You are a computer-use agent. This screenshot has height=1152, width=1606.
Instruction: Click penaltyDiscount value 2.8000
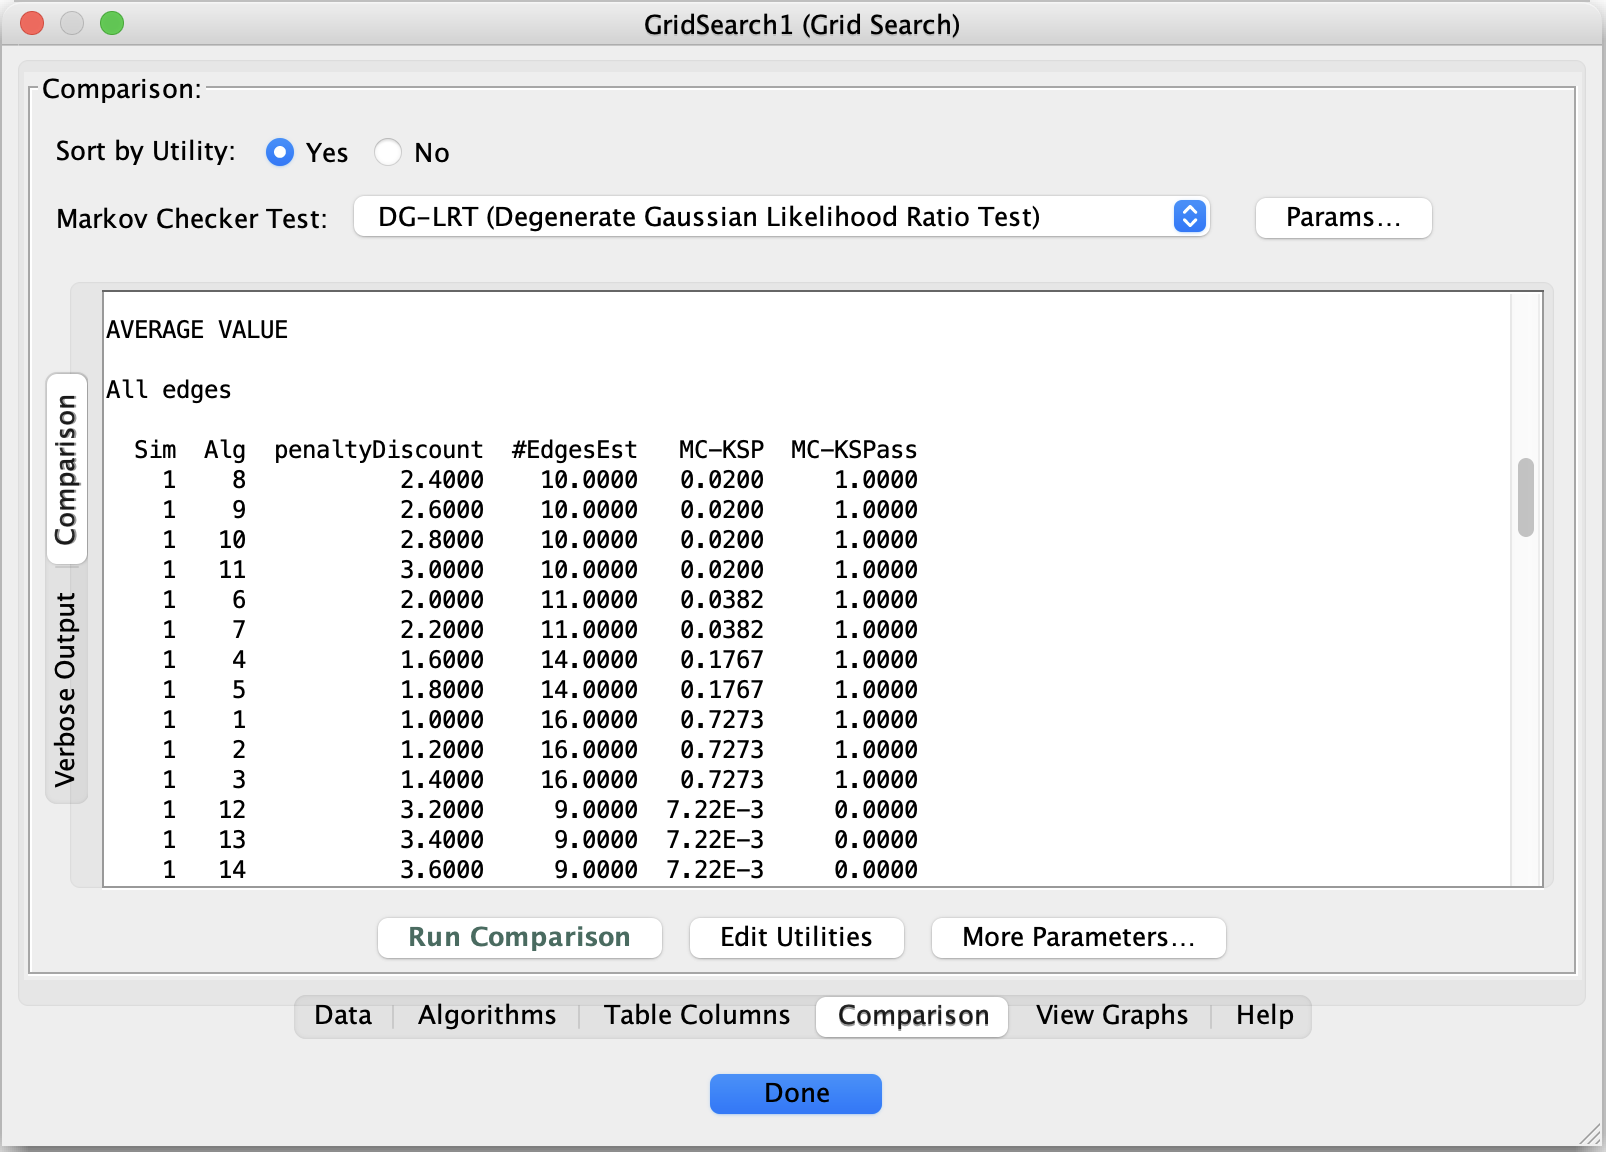442,540
